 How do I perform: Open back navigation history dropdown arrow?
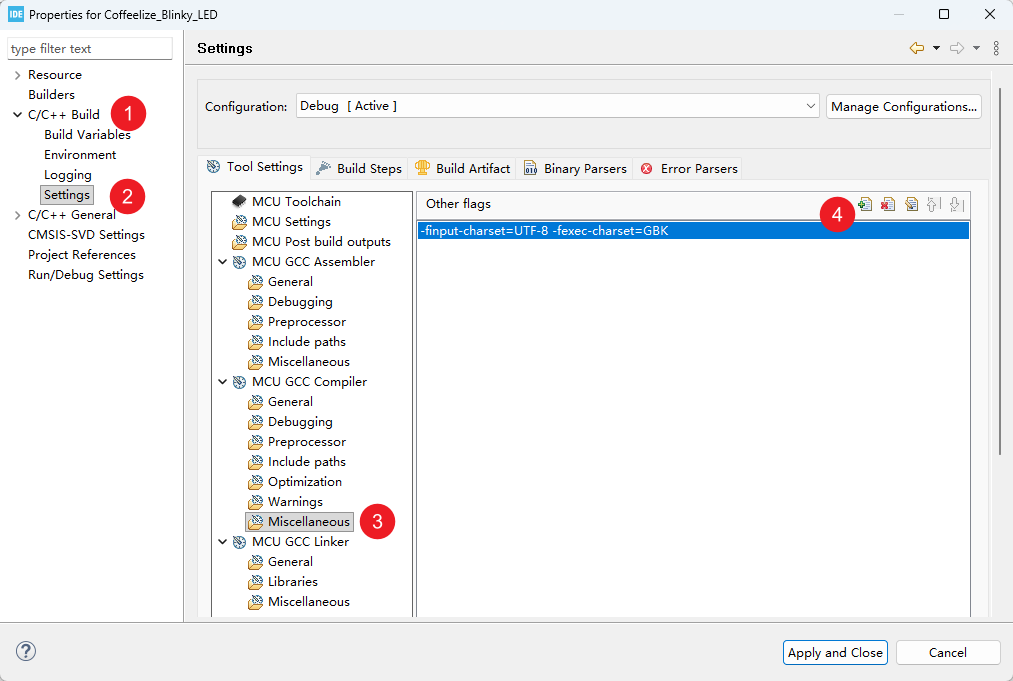(x=936, y=48)
